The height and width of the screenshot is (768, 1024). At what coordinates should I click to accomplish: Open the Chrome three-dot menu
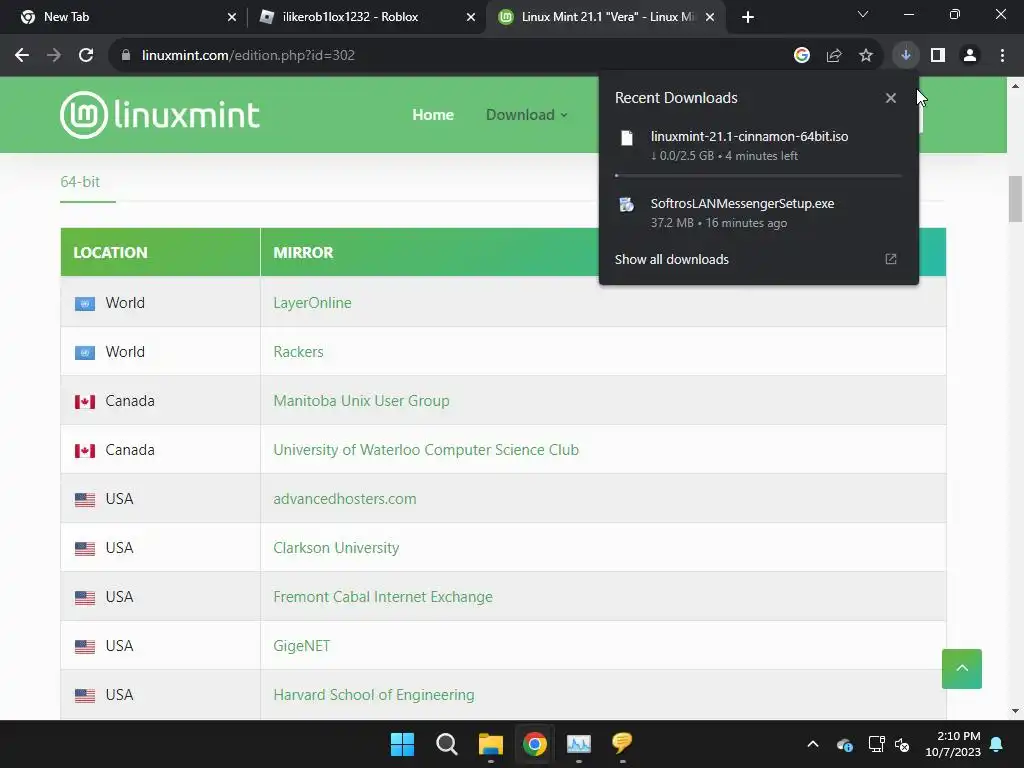coord(1002,56)
